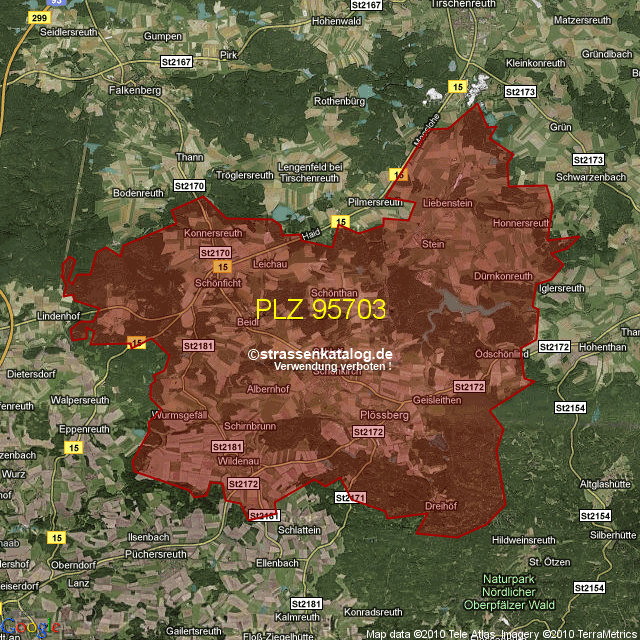The height and width of the screenshot is (640, 640).
Task: Select the Wildenau place label
Action: 238,462
